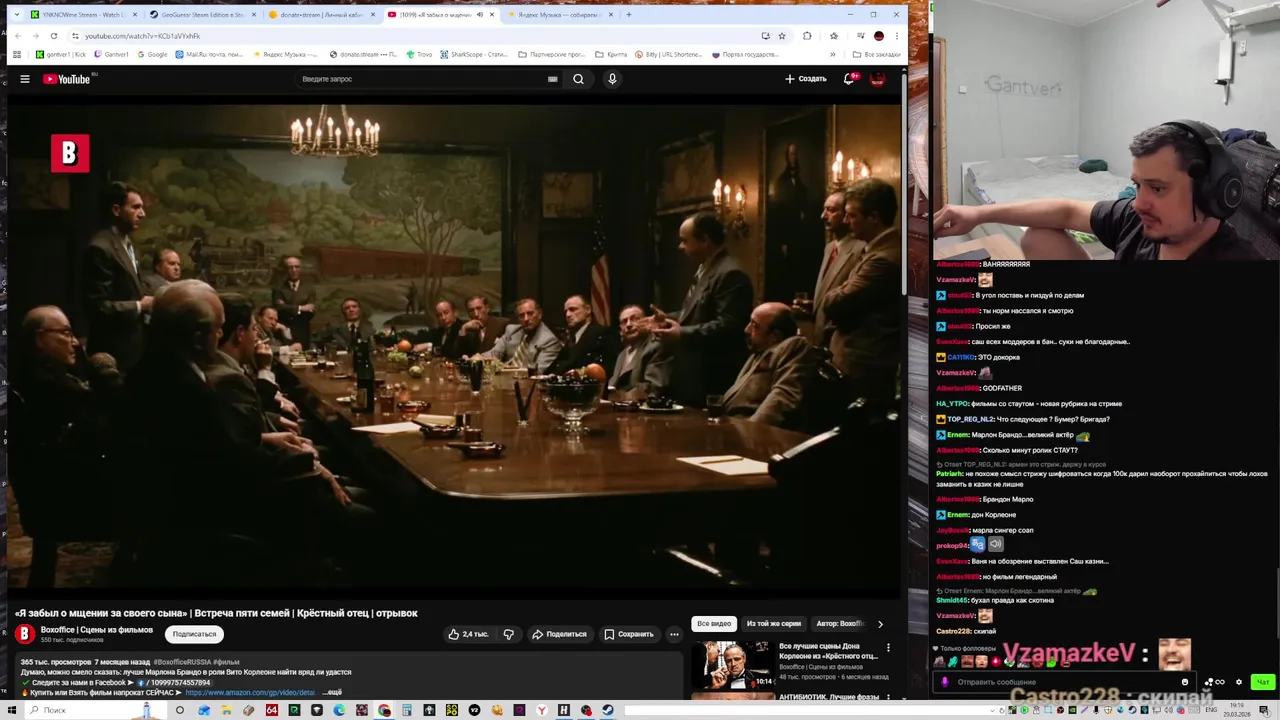This screenshot has width=1280, height=720.
Task: Open options for the first recommended video
Action: pos(888,648)
